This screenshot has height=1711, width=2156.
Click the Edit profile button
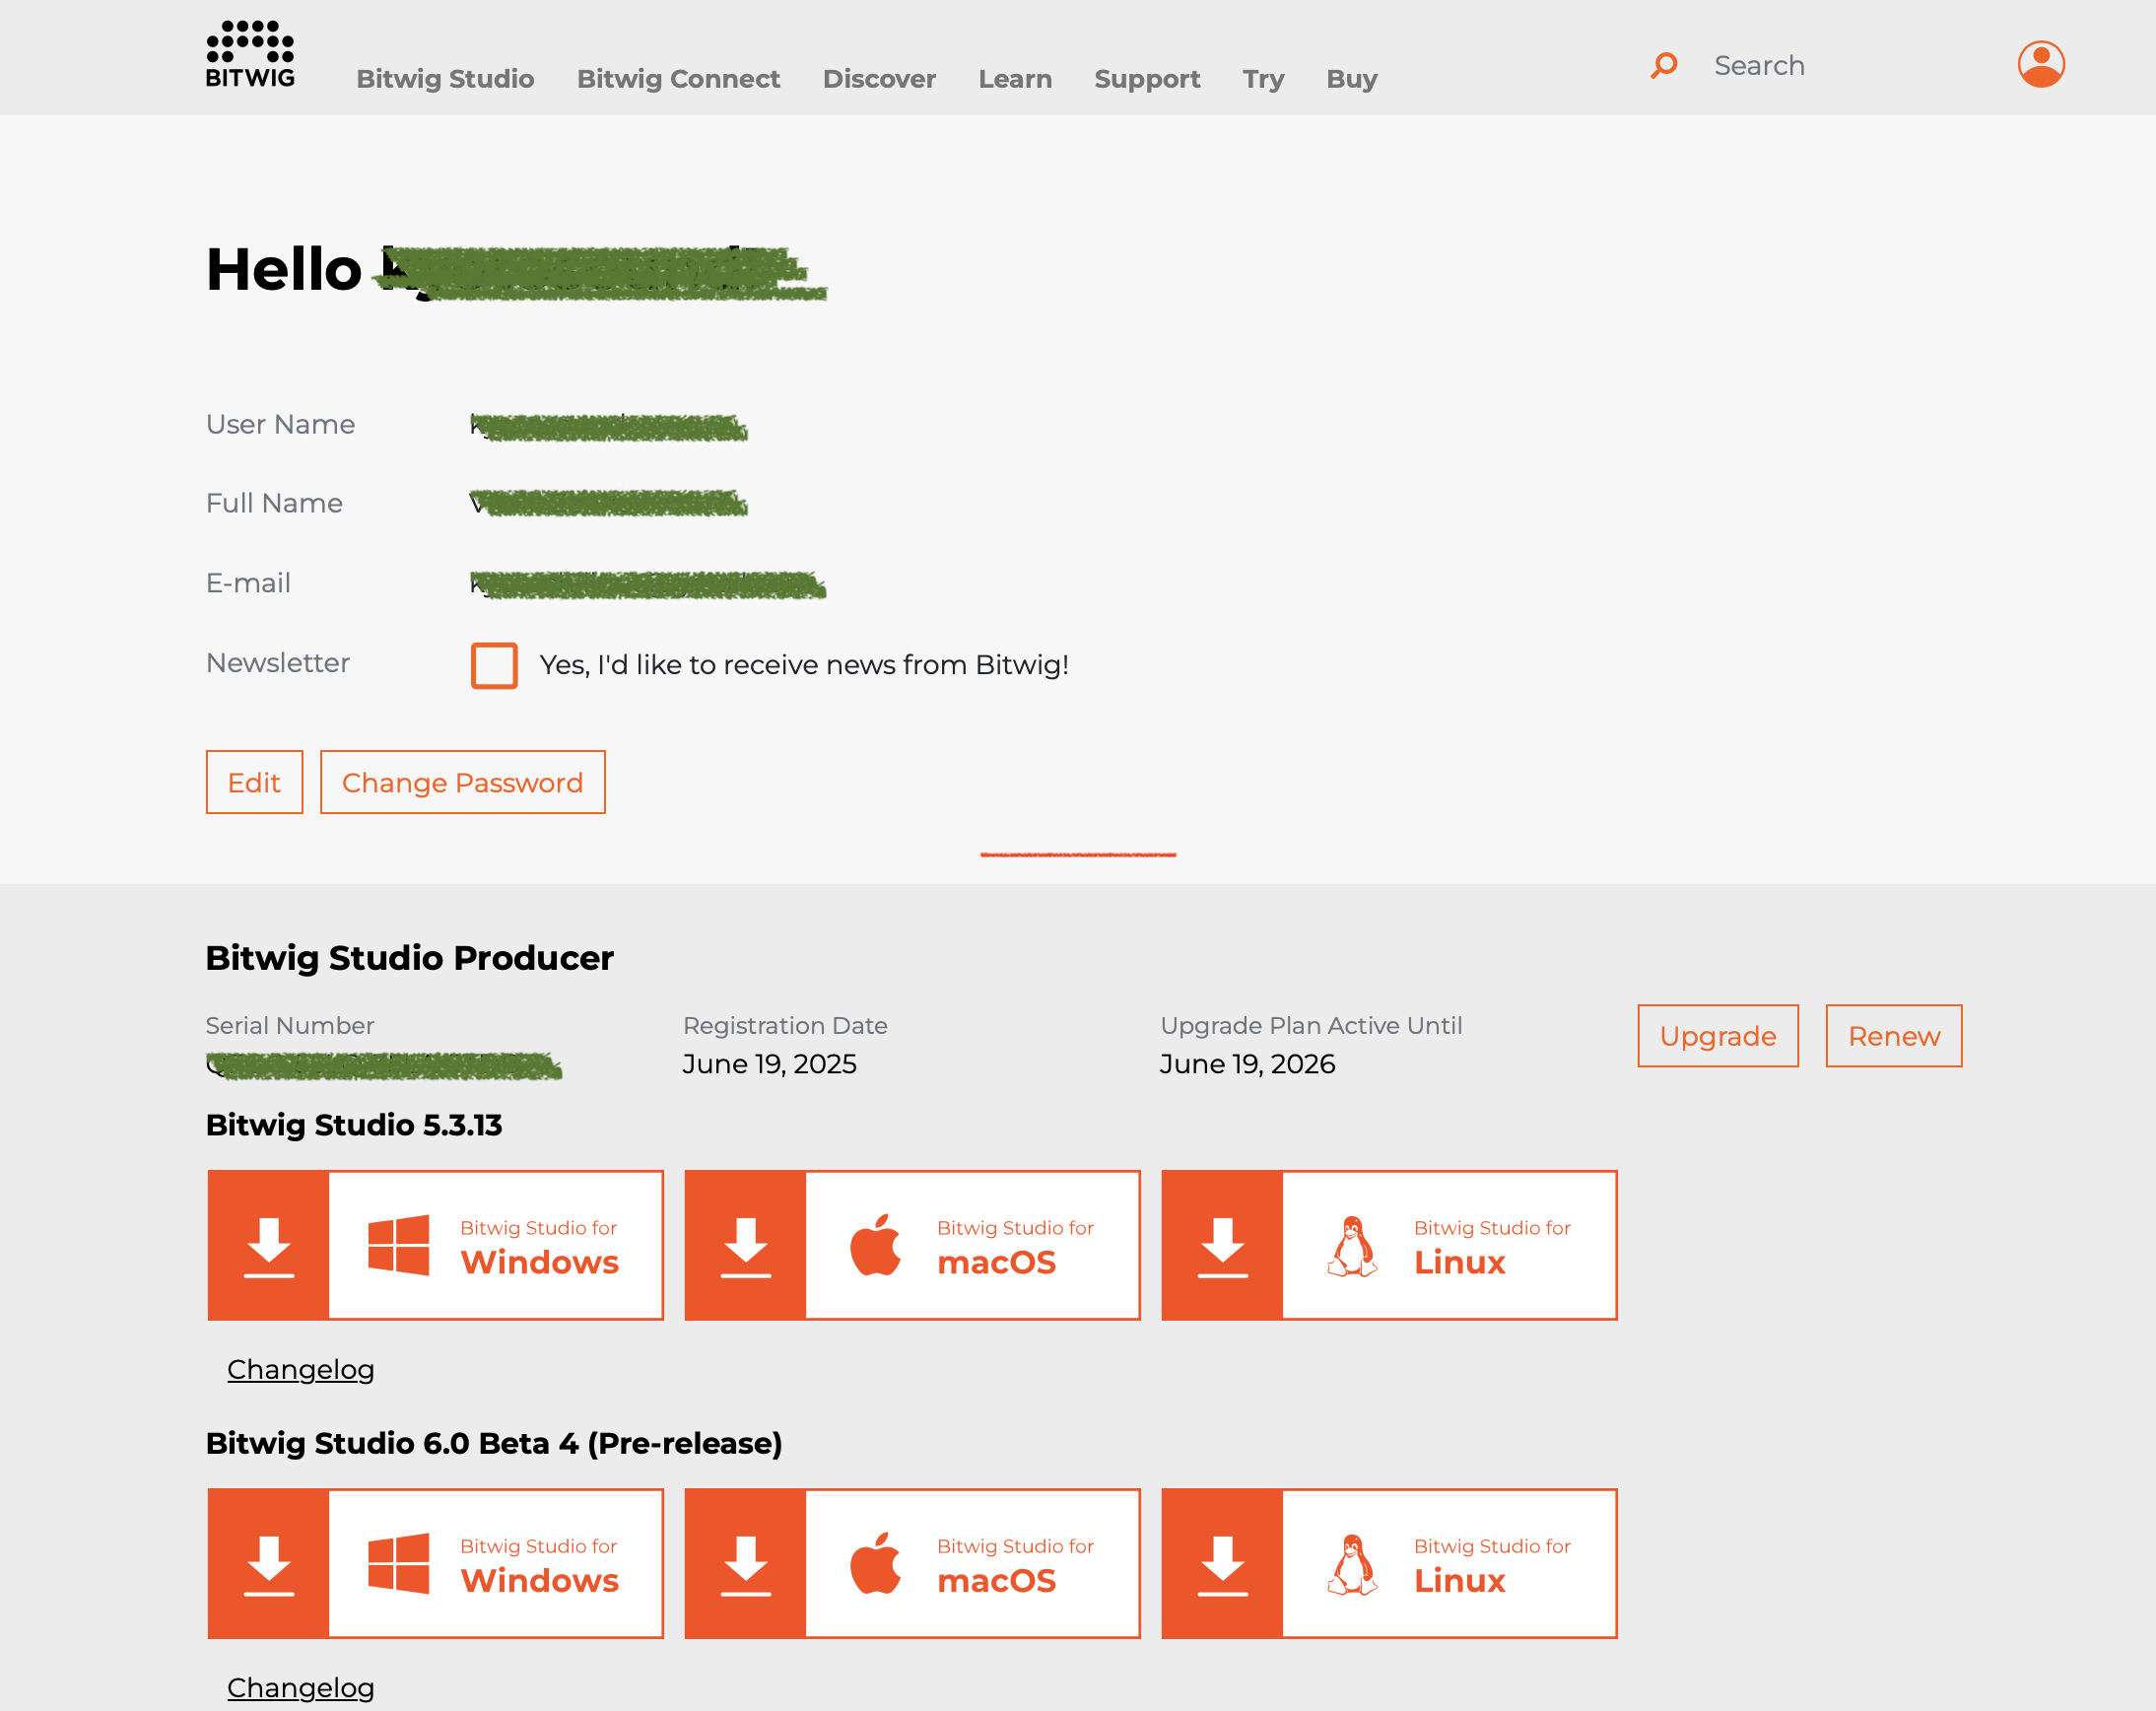click(x=254, y=782)
